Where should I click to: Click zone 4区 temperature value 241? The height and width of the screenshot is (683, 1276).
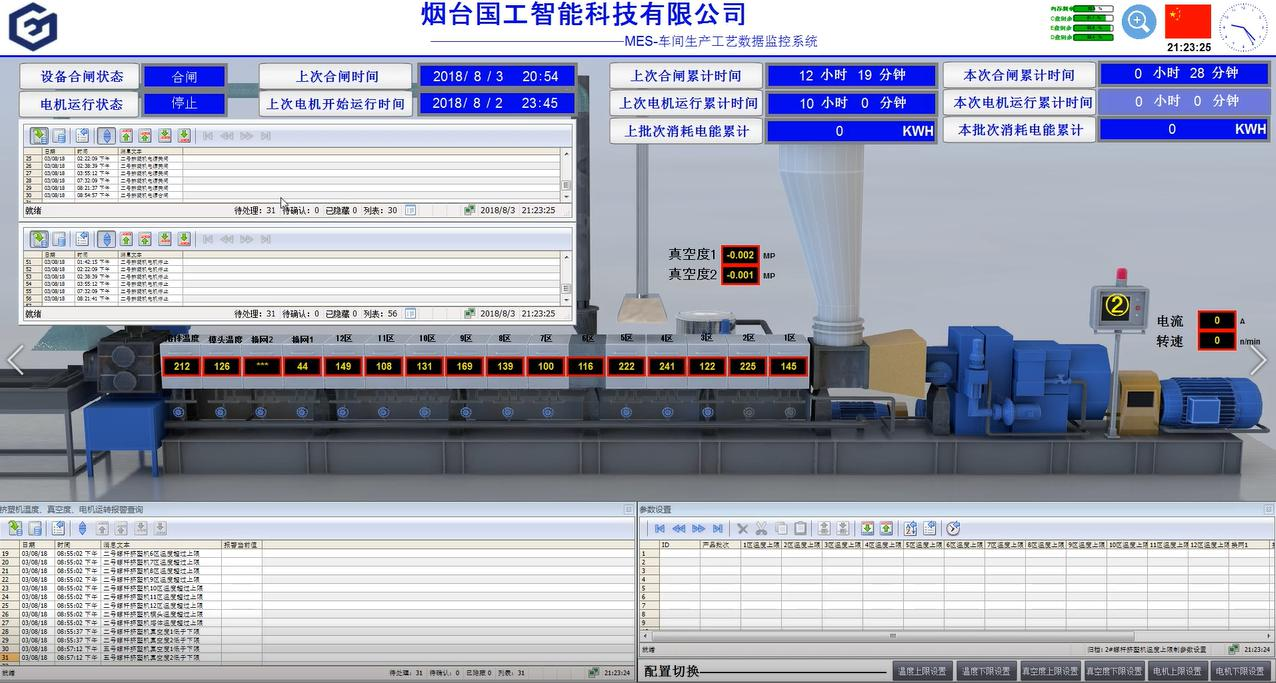[x=666, y=366]
